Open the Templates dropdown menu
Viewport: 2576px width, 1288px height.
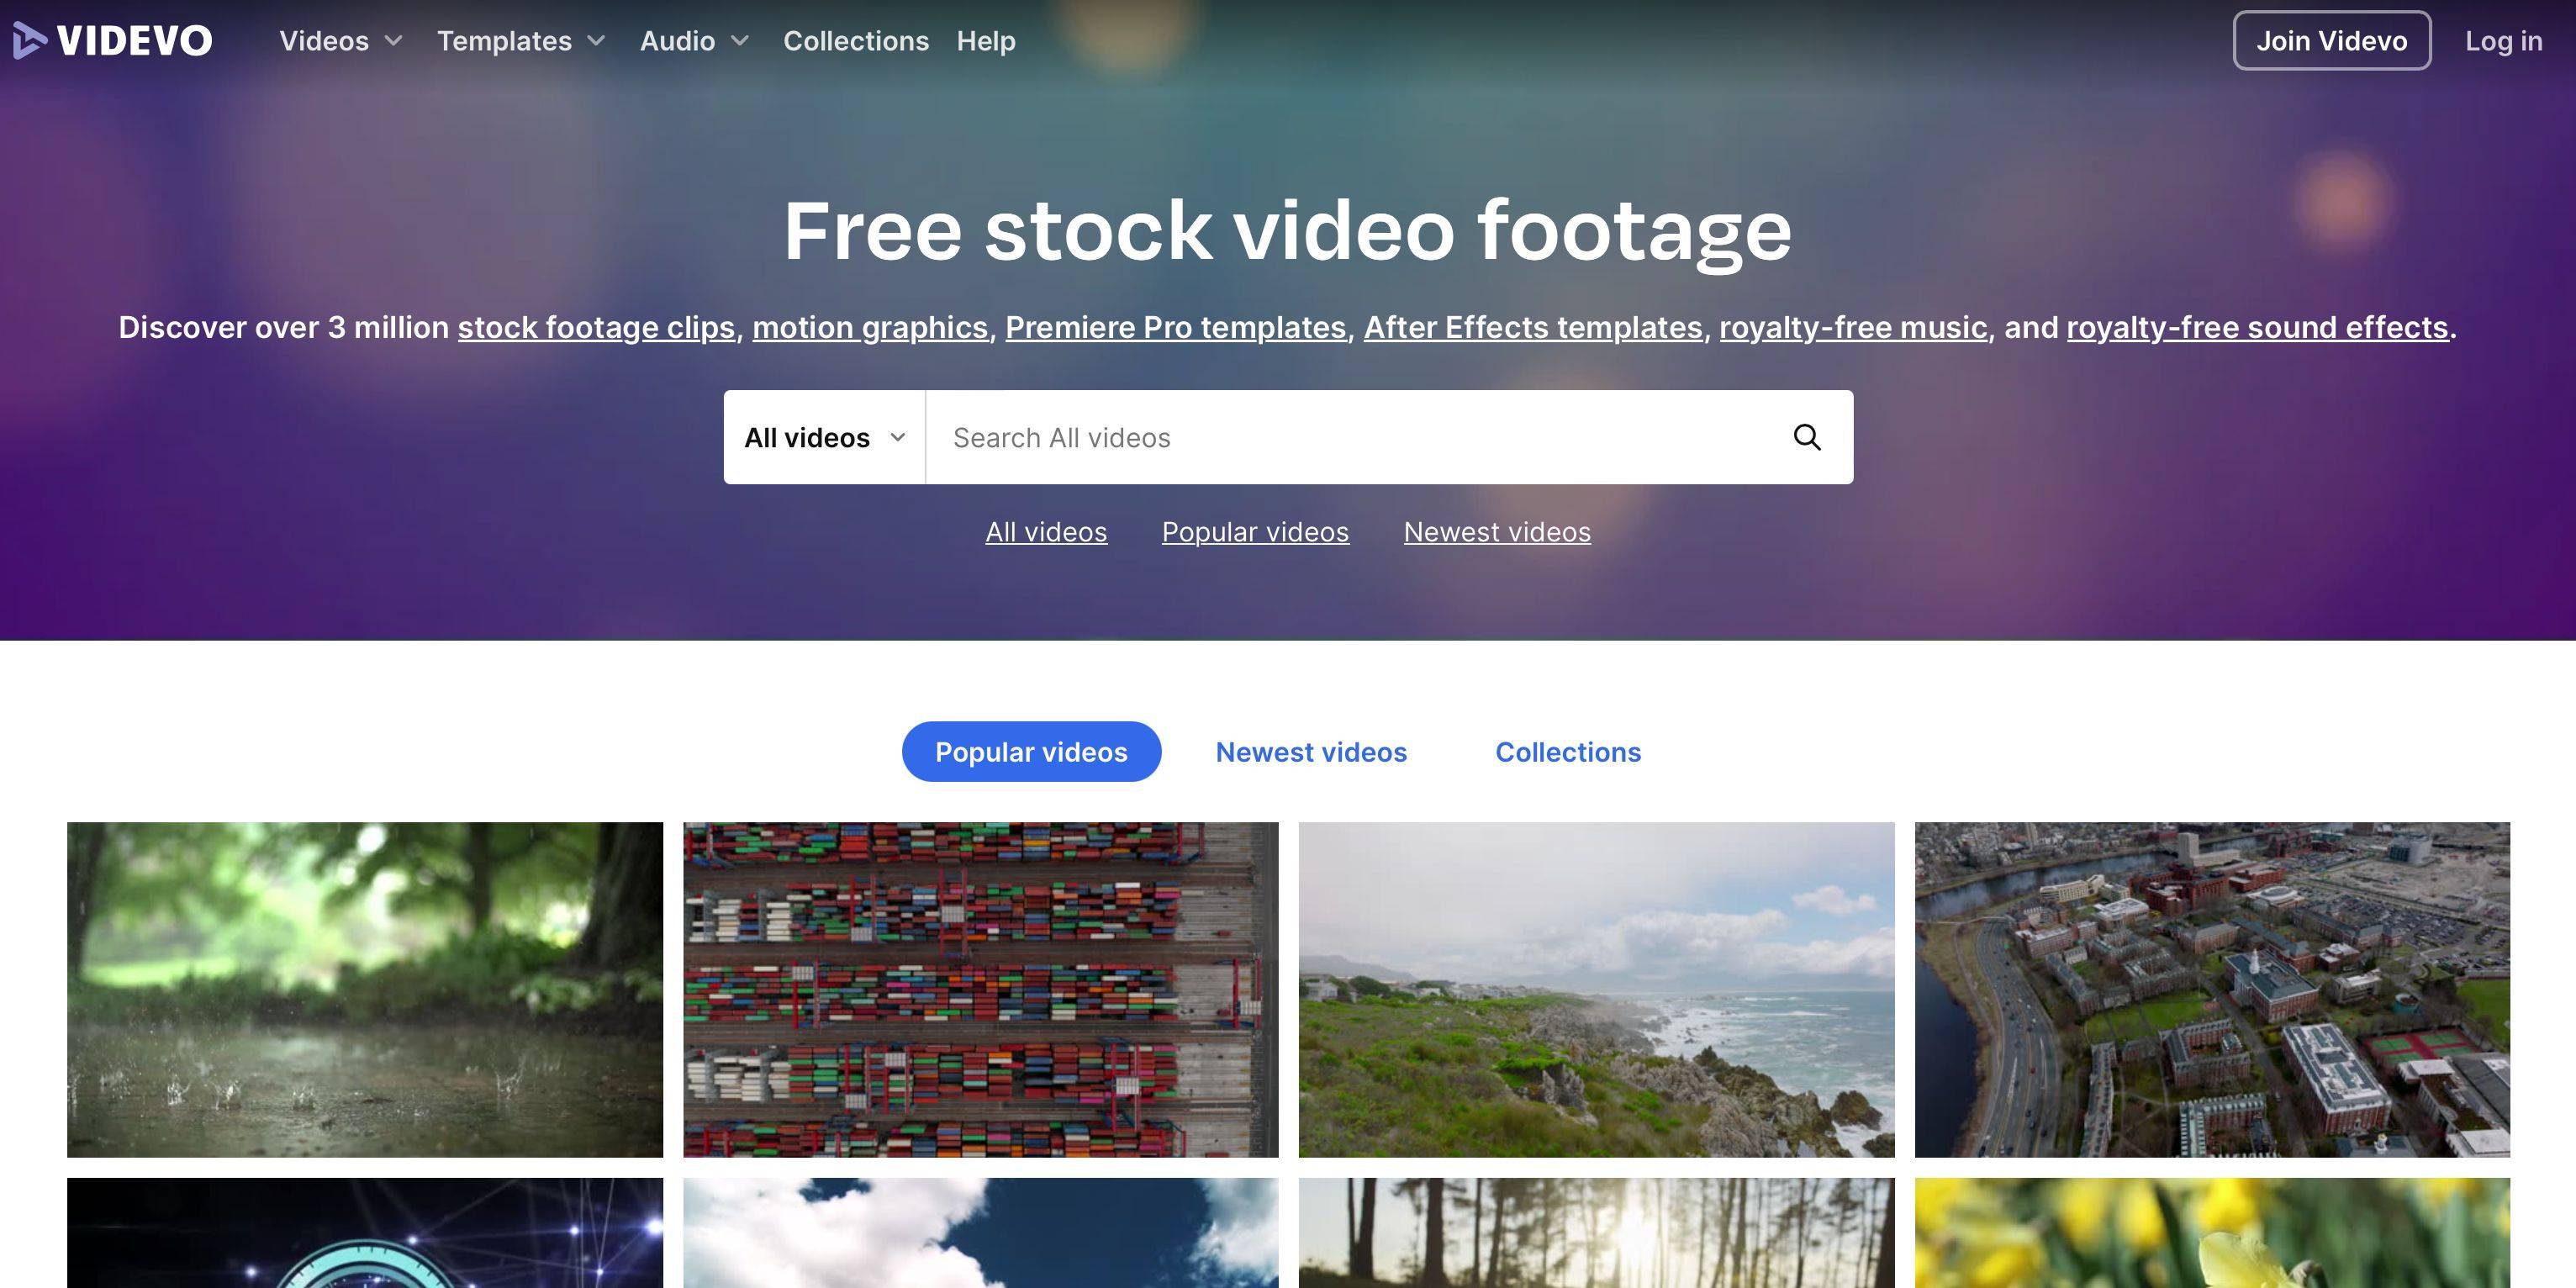pyautogui.click(x=520, y=41)
